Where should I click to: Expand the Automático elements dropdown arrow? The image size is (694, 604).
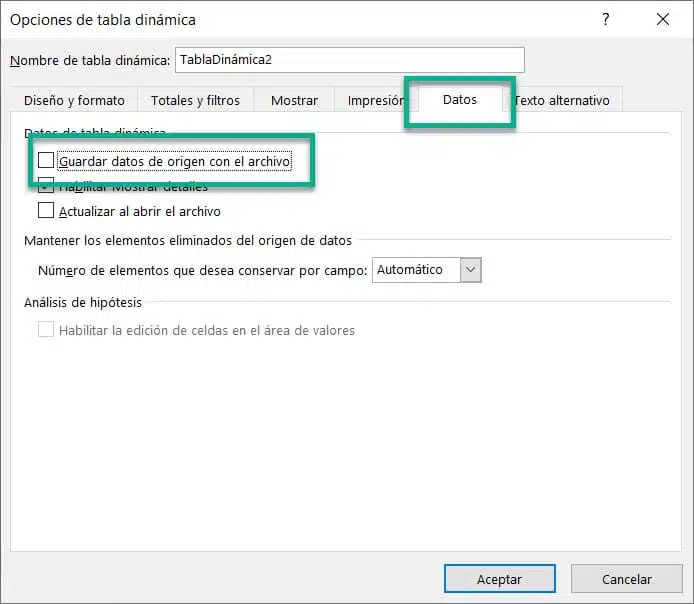click(470, 269)
